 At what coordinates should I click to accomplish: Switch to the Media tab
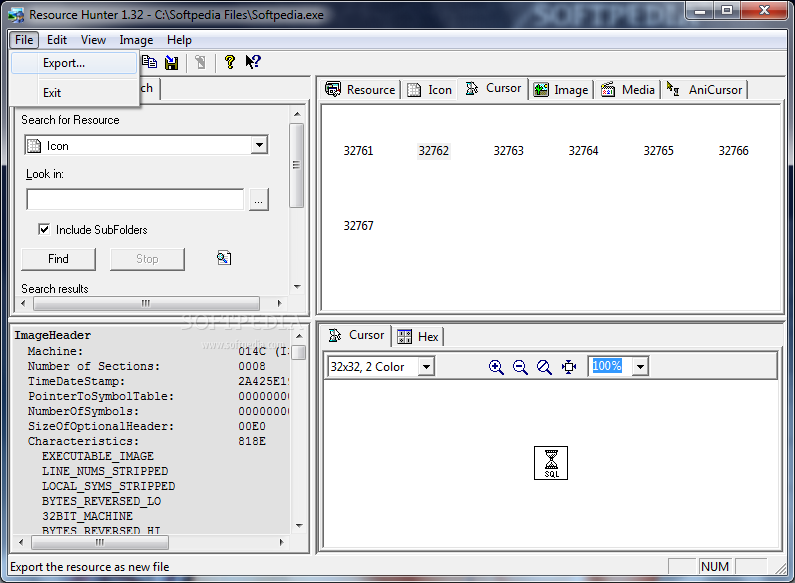point(628,90)
